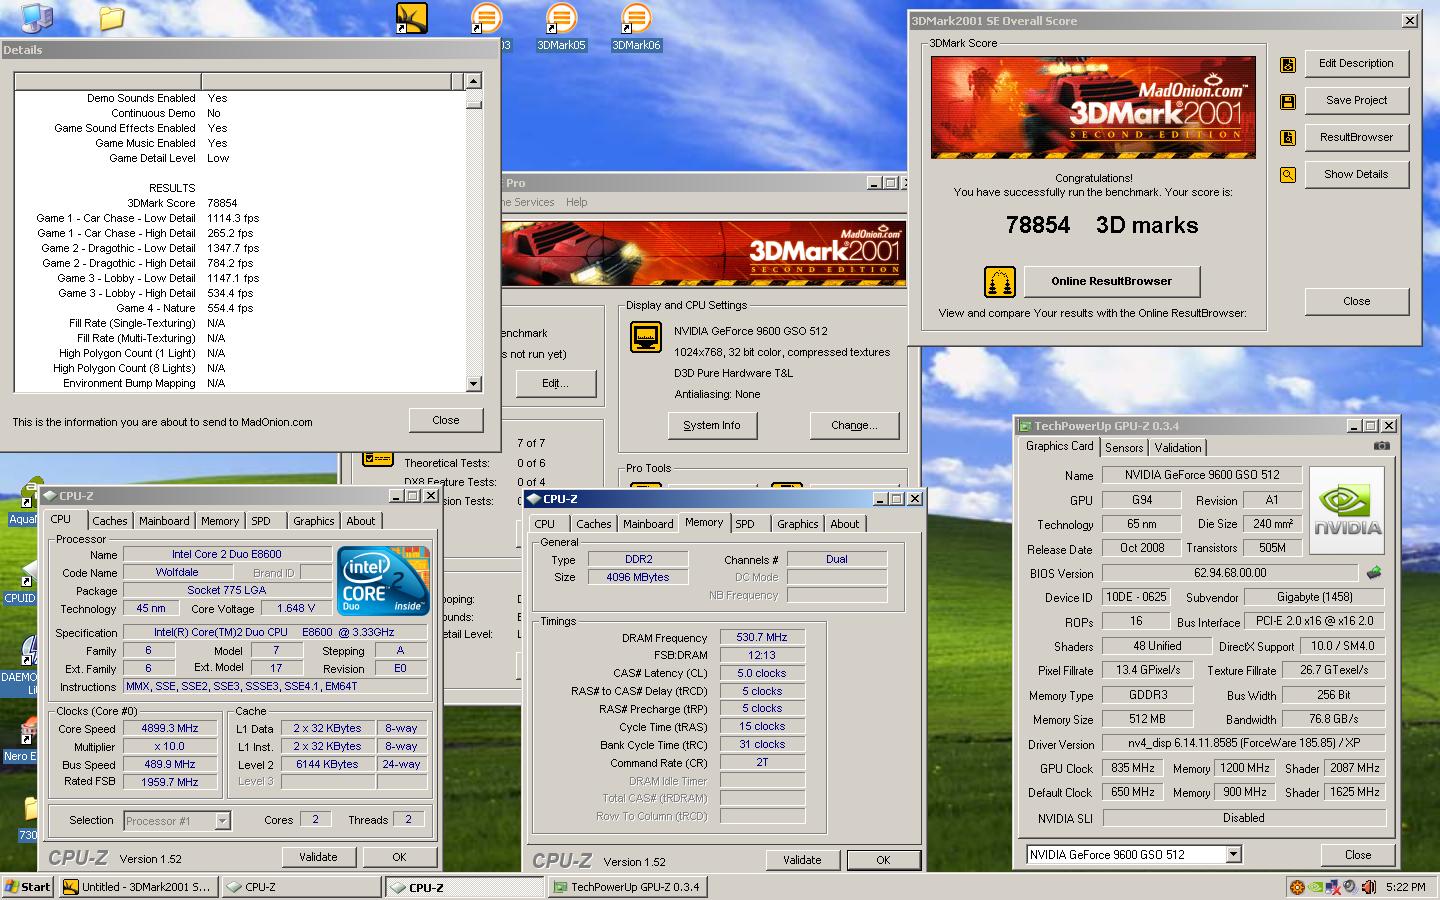The image size is (1440, 900).
Task: Click Validate in left CPU-Z window
Action: click(x=318, y=857)
